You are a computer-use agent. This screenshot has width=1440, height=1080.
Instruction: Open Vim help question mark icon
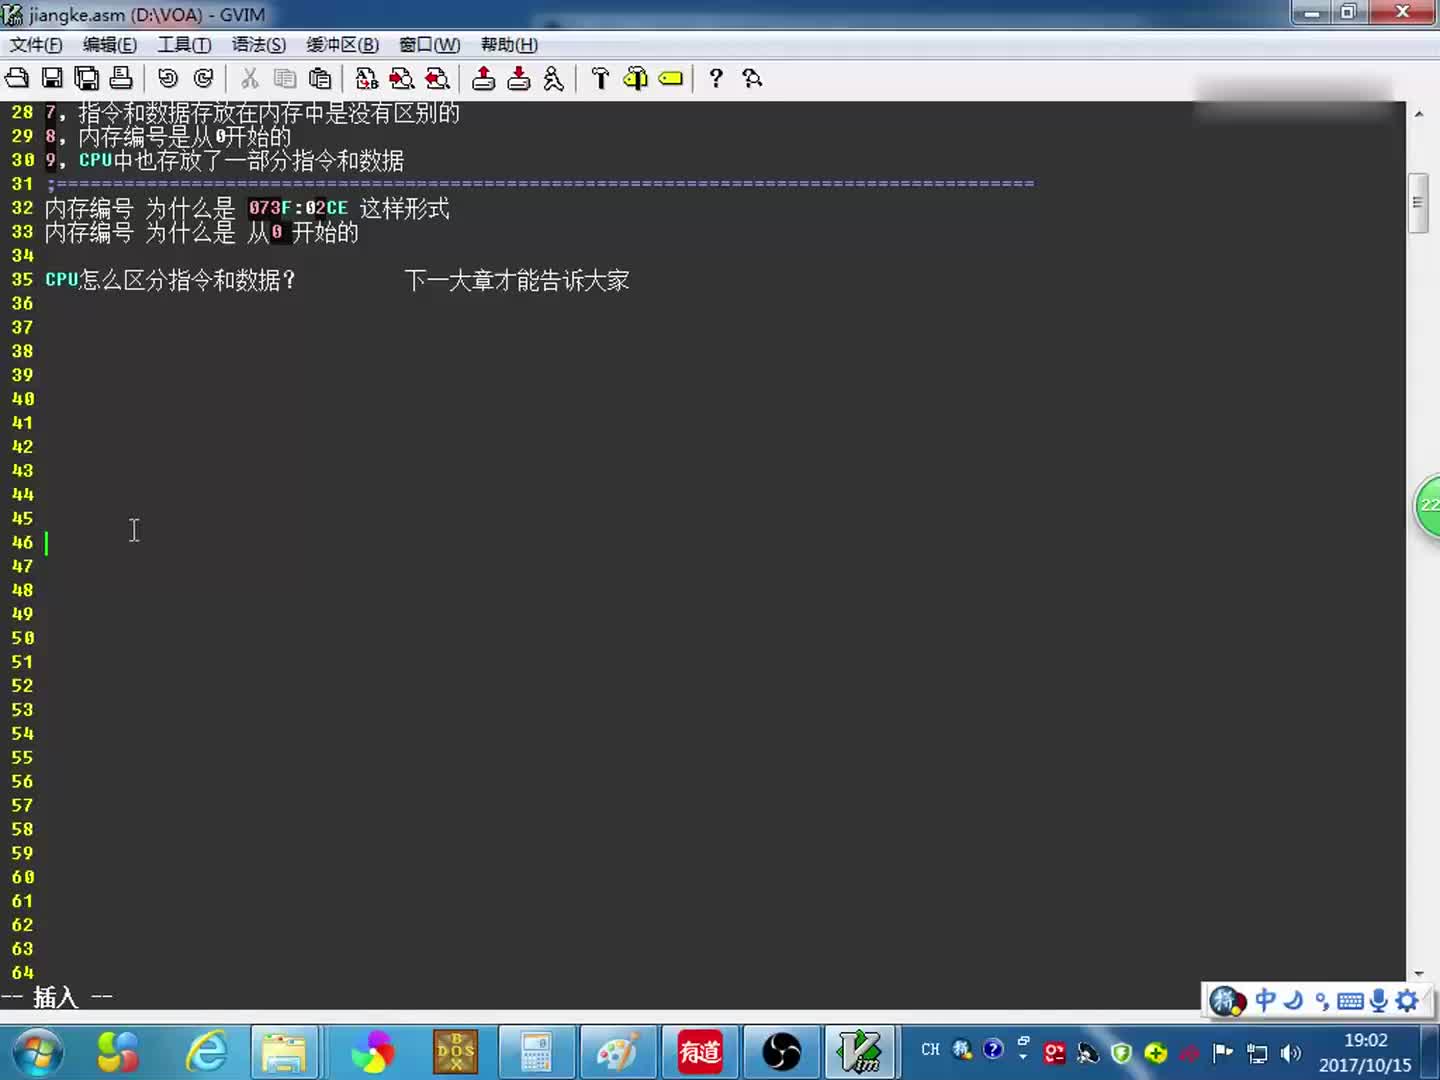tap(716, 78)
